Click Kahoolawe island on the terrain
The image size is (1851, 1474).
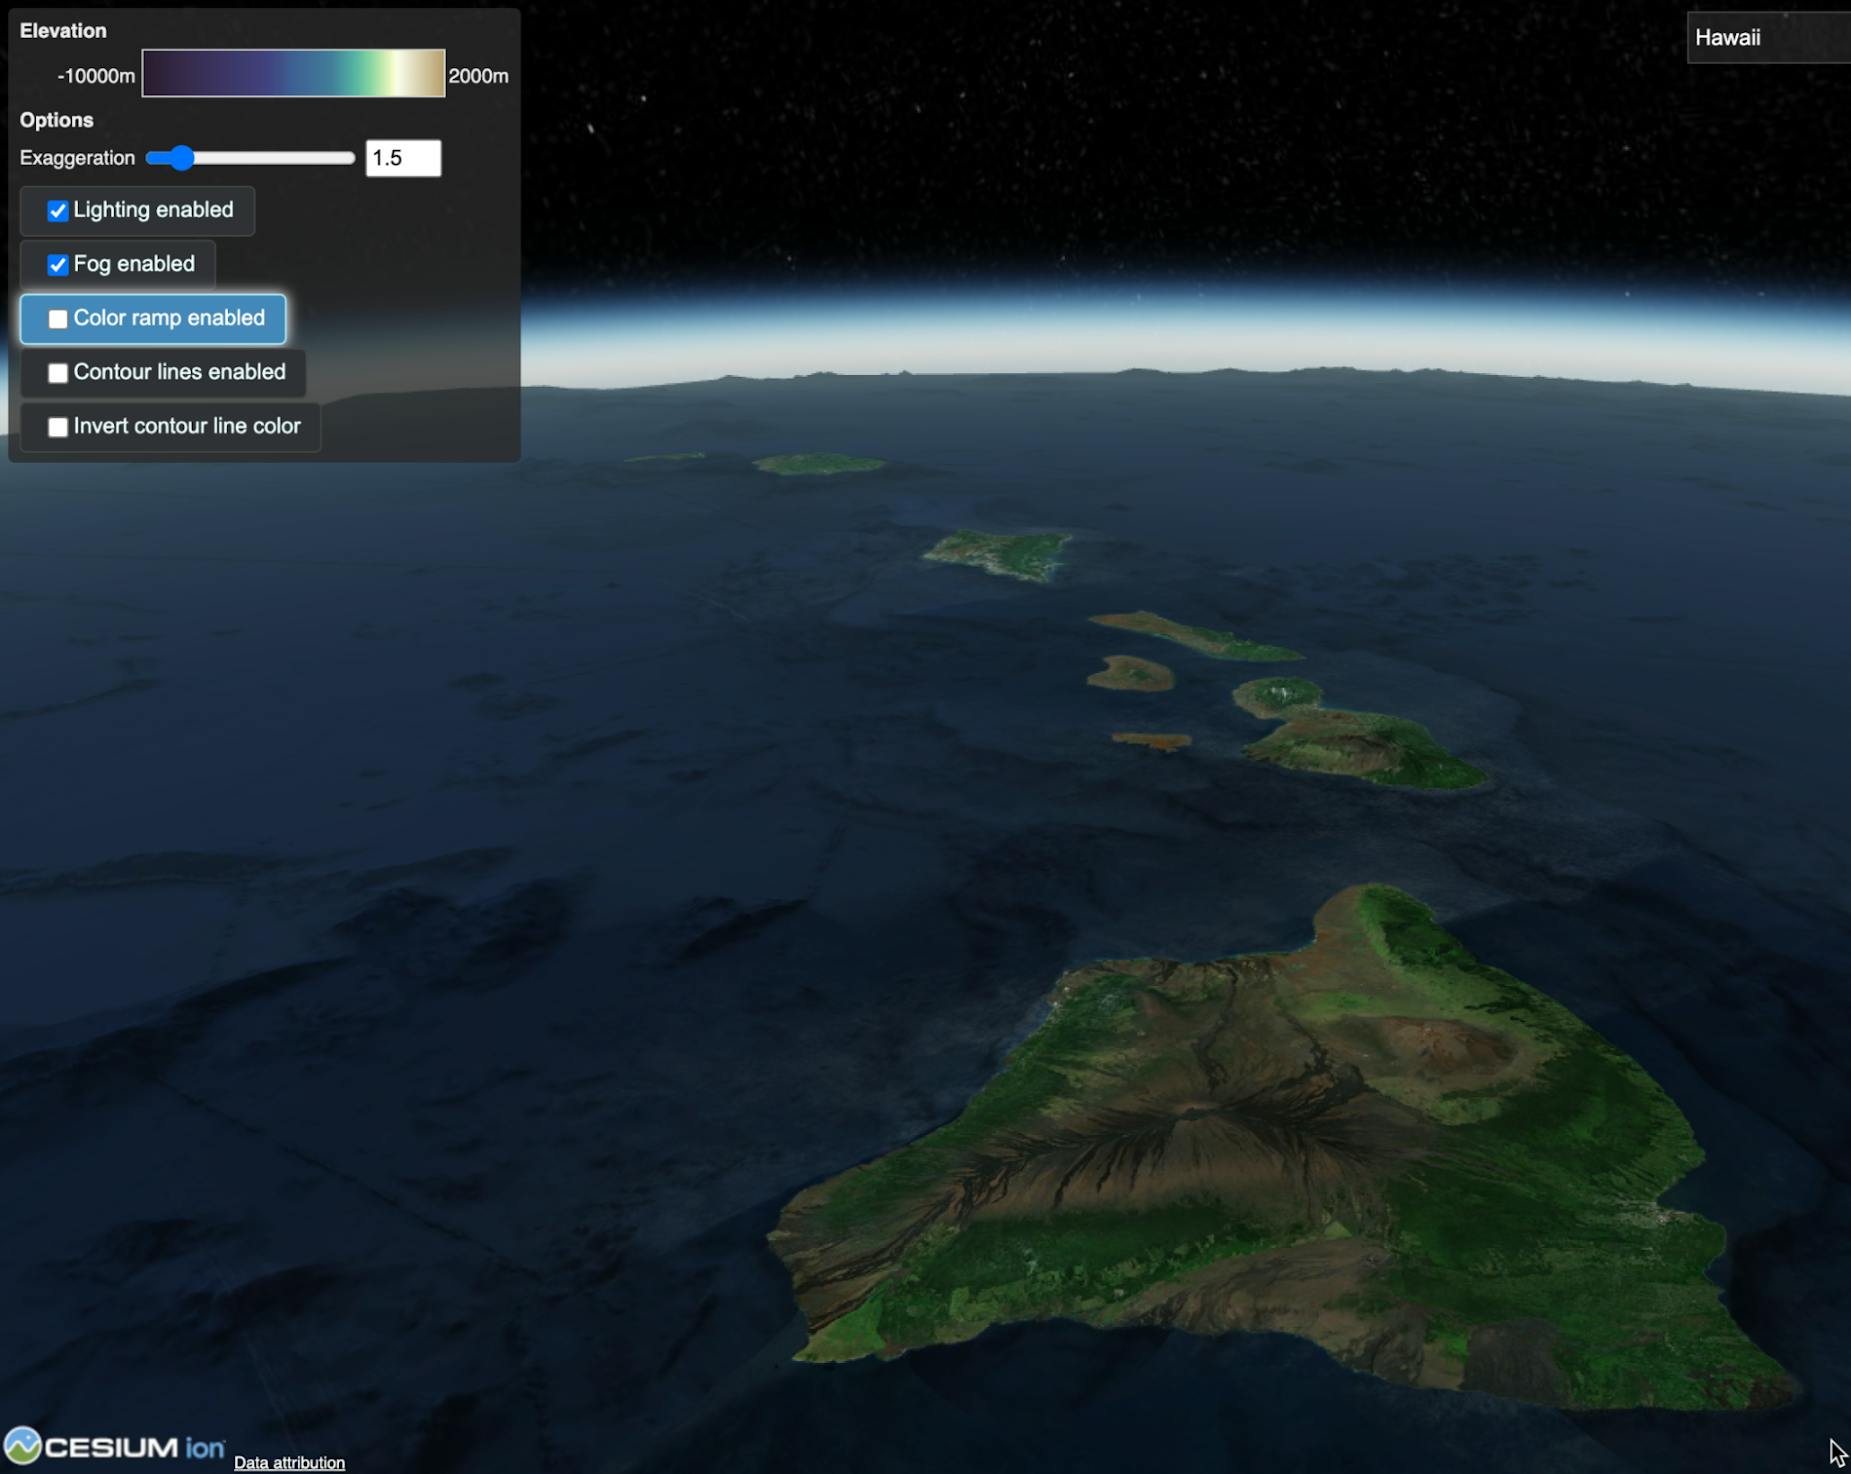pyautogui.click(x=1150, y=740)
